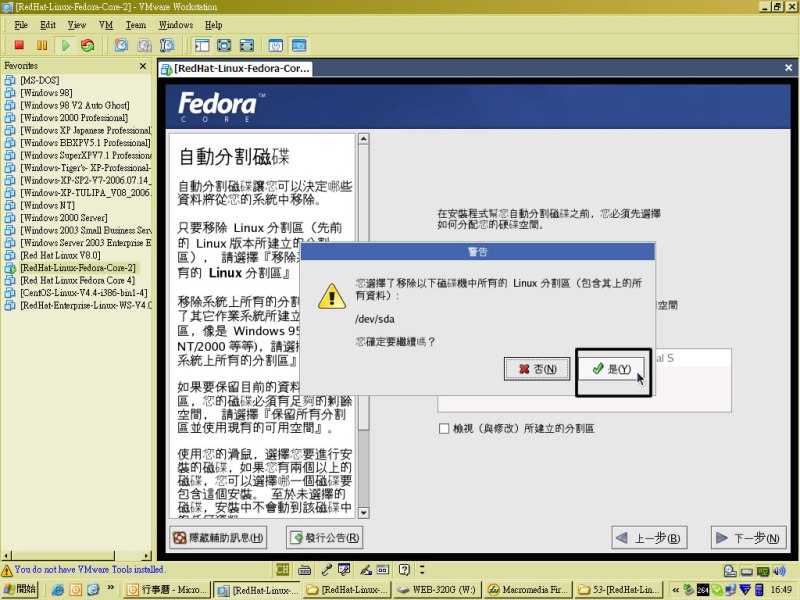Switch to the WEB-320G (W:) taskbar button
The width and height of the screenshot is (800, 600).
point(437,590)
